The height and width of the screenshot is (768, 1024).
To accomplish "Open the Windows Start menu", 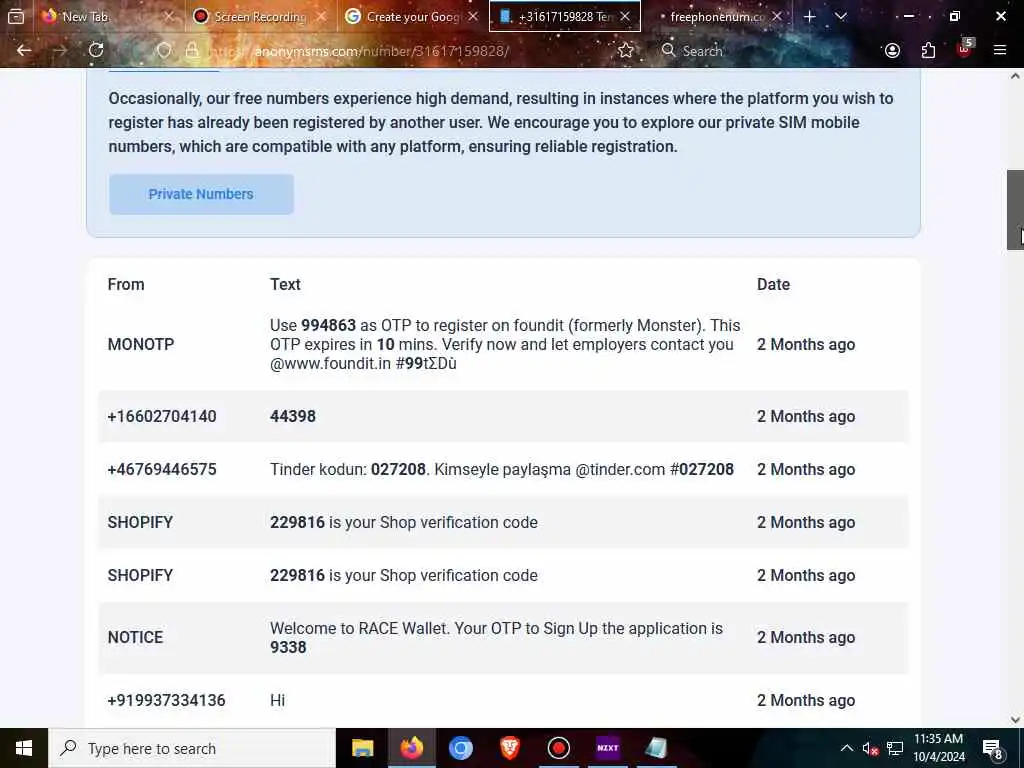I will click(24, 748).
